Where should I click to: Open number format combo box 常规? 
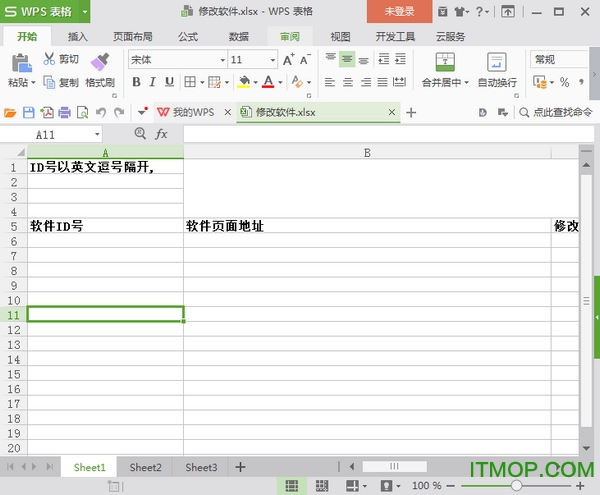pos(559,59)
